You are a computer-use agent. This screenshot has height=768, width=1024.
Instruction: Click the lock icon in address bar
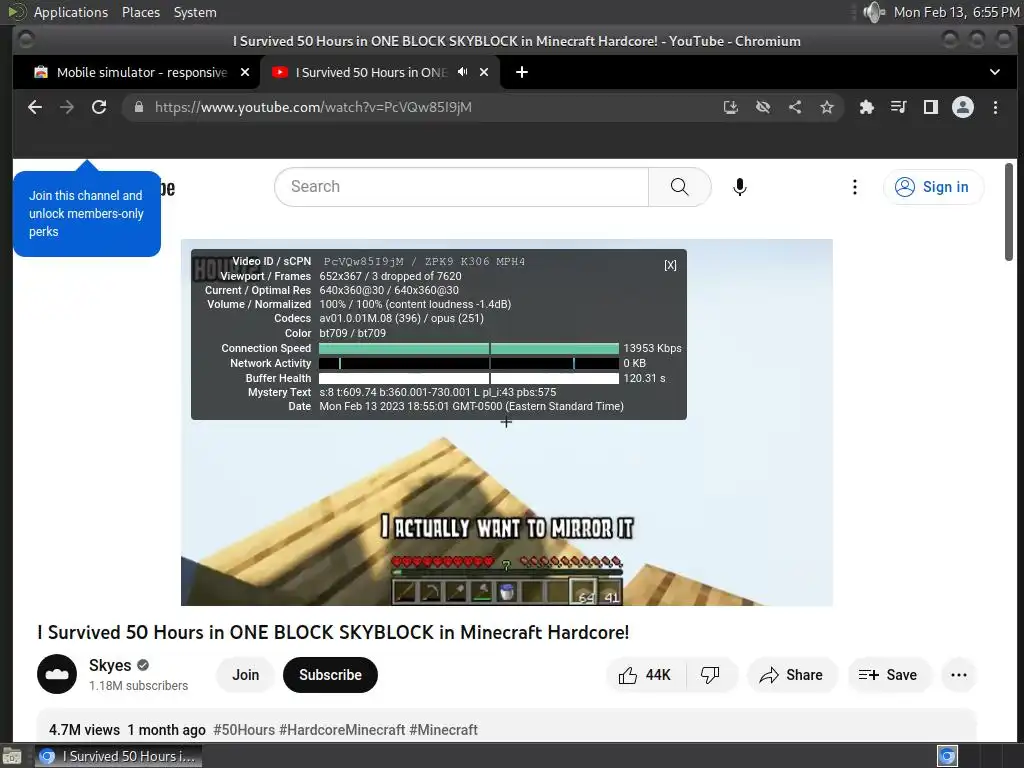click(138, 107)
